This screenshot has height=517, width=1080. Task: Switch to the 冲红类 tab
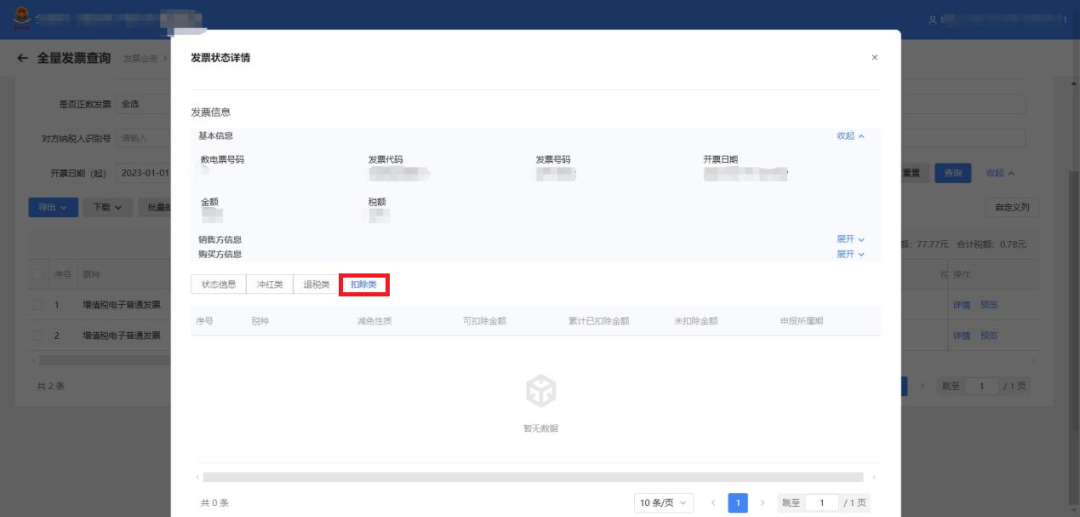(x=270, y=284)
